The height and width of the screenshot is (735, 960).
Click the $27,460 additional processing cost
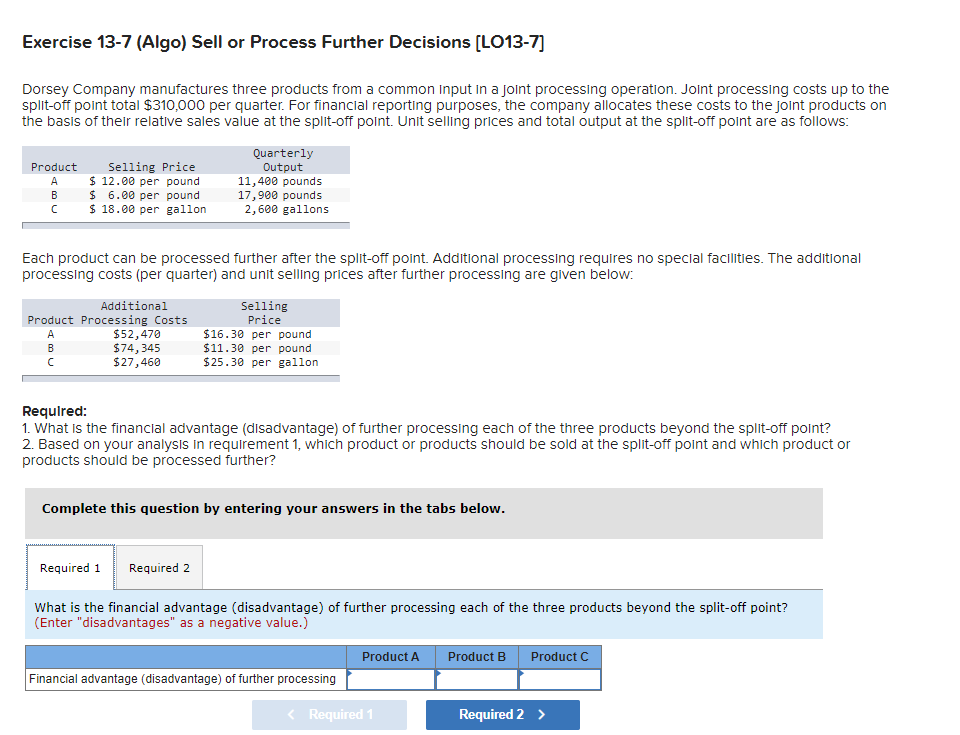click(137, 362)
